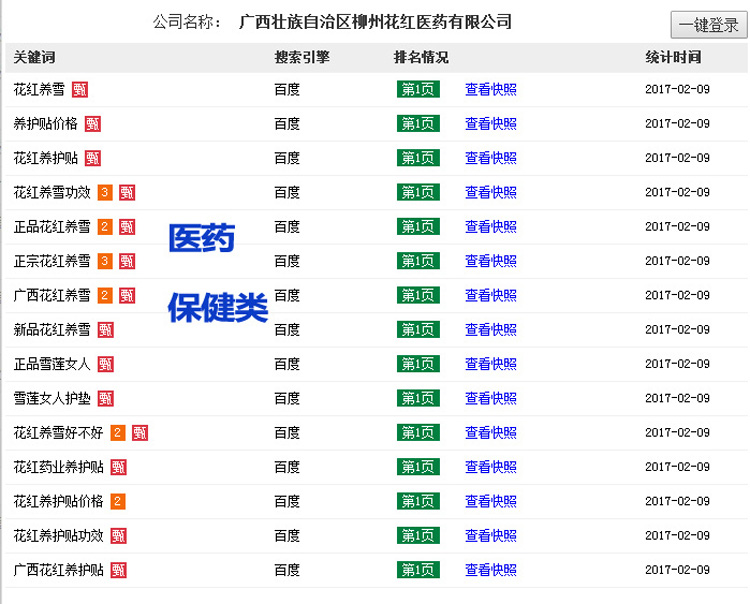Select keyword text 雪莲女人护垫
The width and height of the screenshot is (750, 604).
tap(52, 398)
